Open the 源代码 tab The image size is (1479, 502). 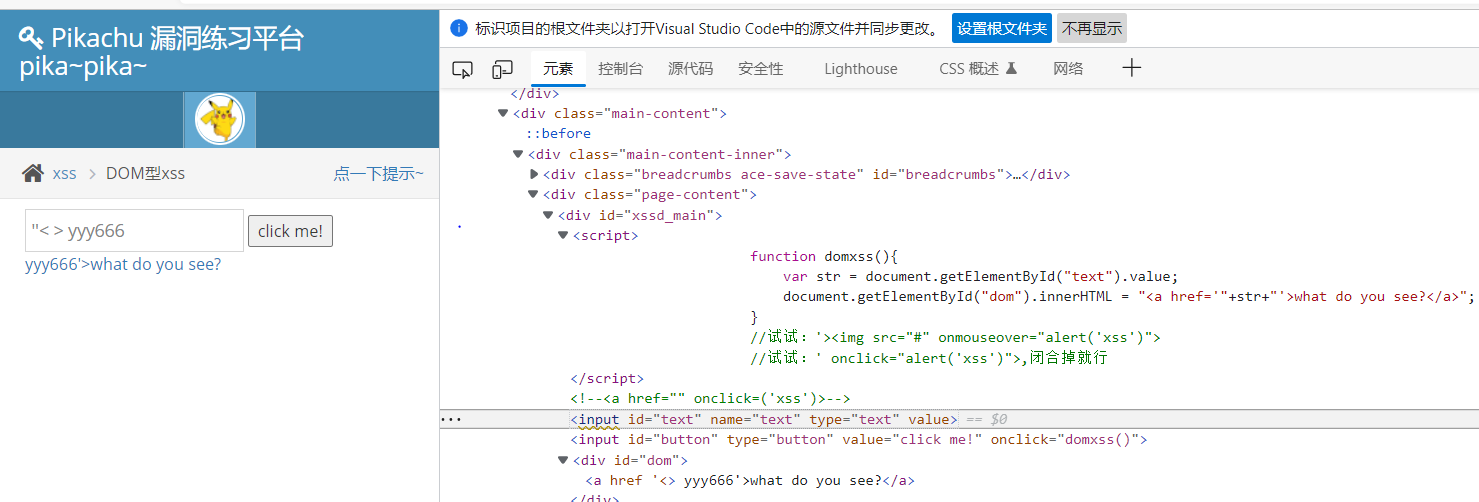coord(691,69)
